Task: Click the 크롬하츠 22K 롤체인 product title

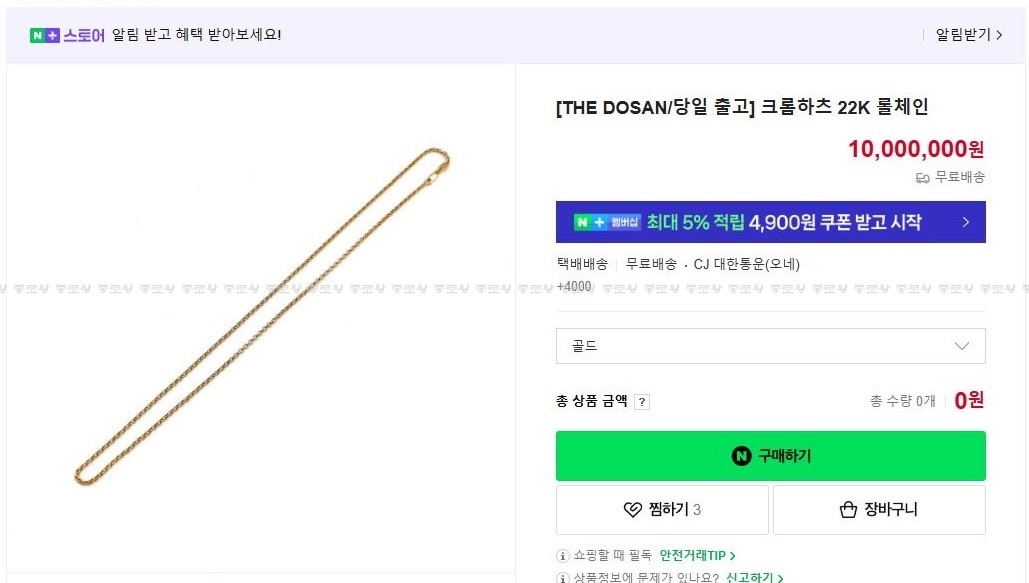Action: coord(741,108)
